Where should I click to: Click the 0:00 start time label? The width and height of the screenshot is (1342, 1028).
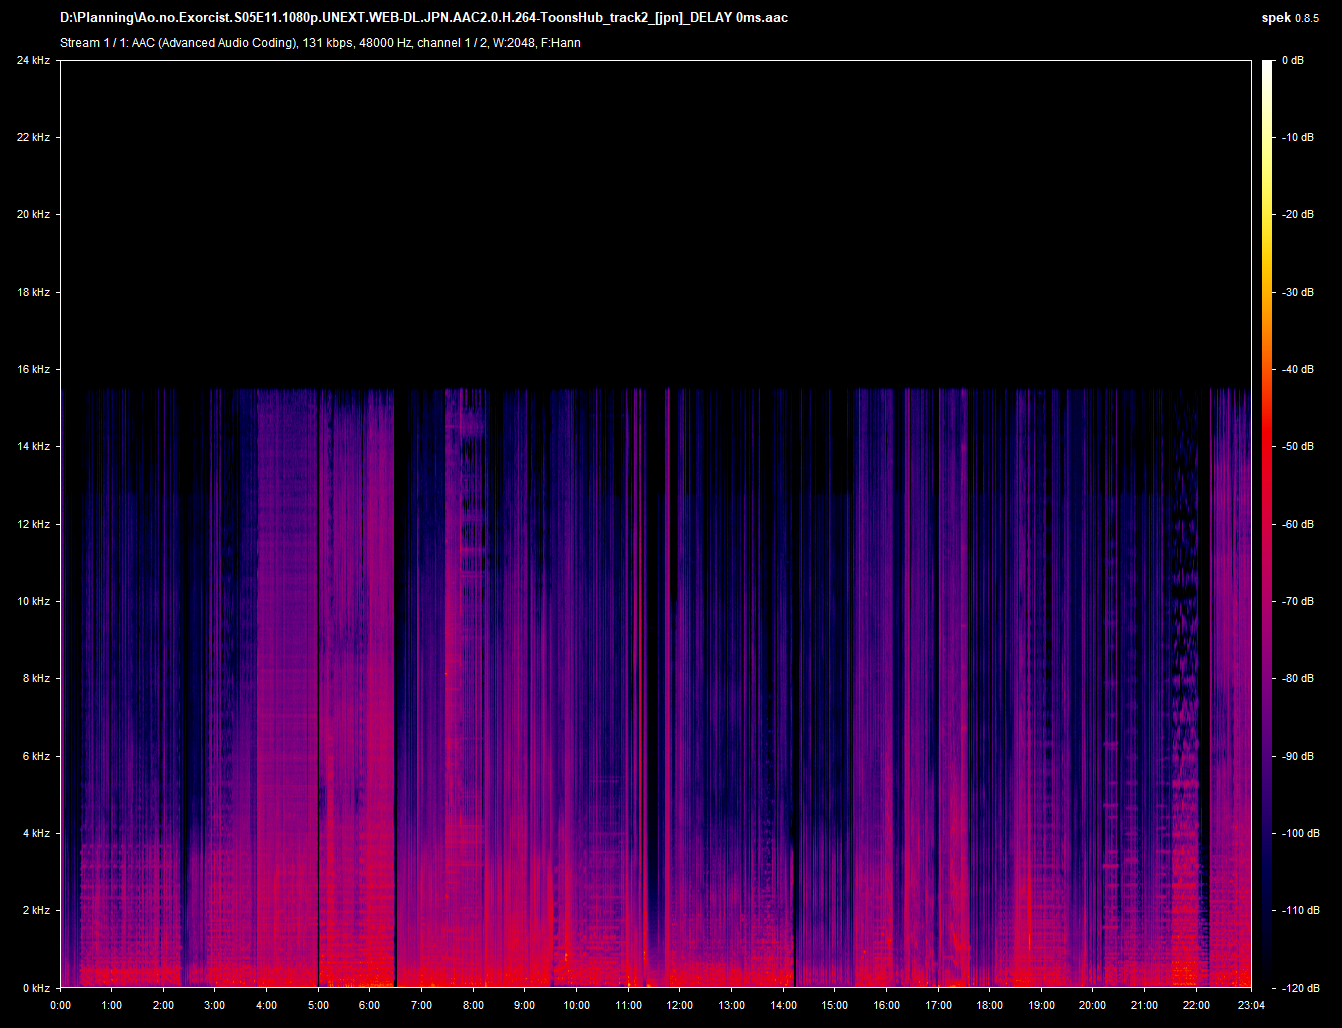click(x=60, y=1005)
